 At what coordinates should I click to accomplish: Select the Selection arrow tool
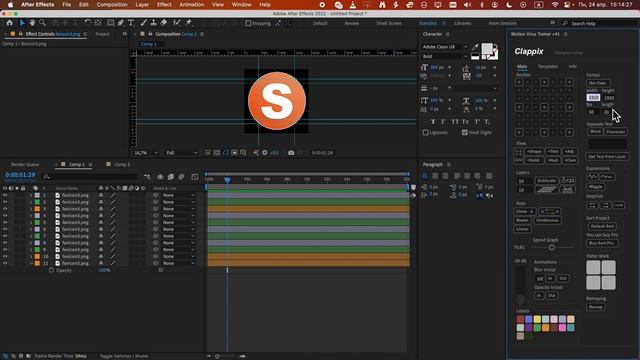point(22,23)
